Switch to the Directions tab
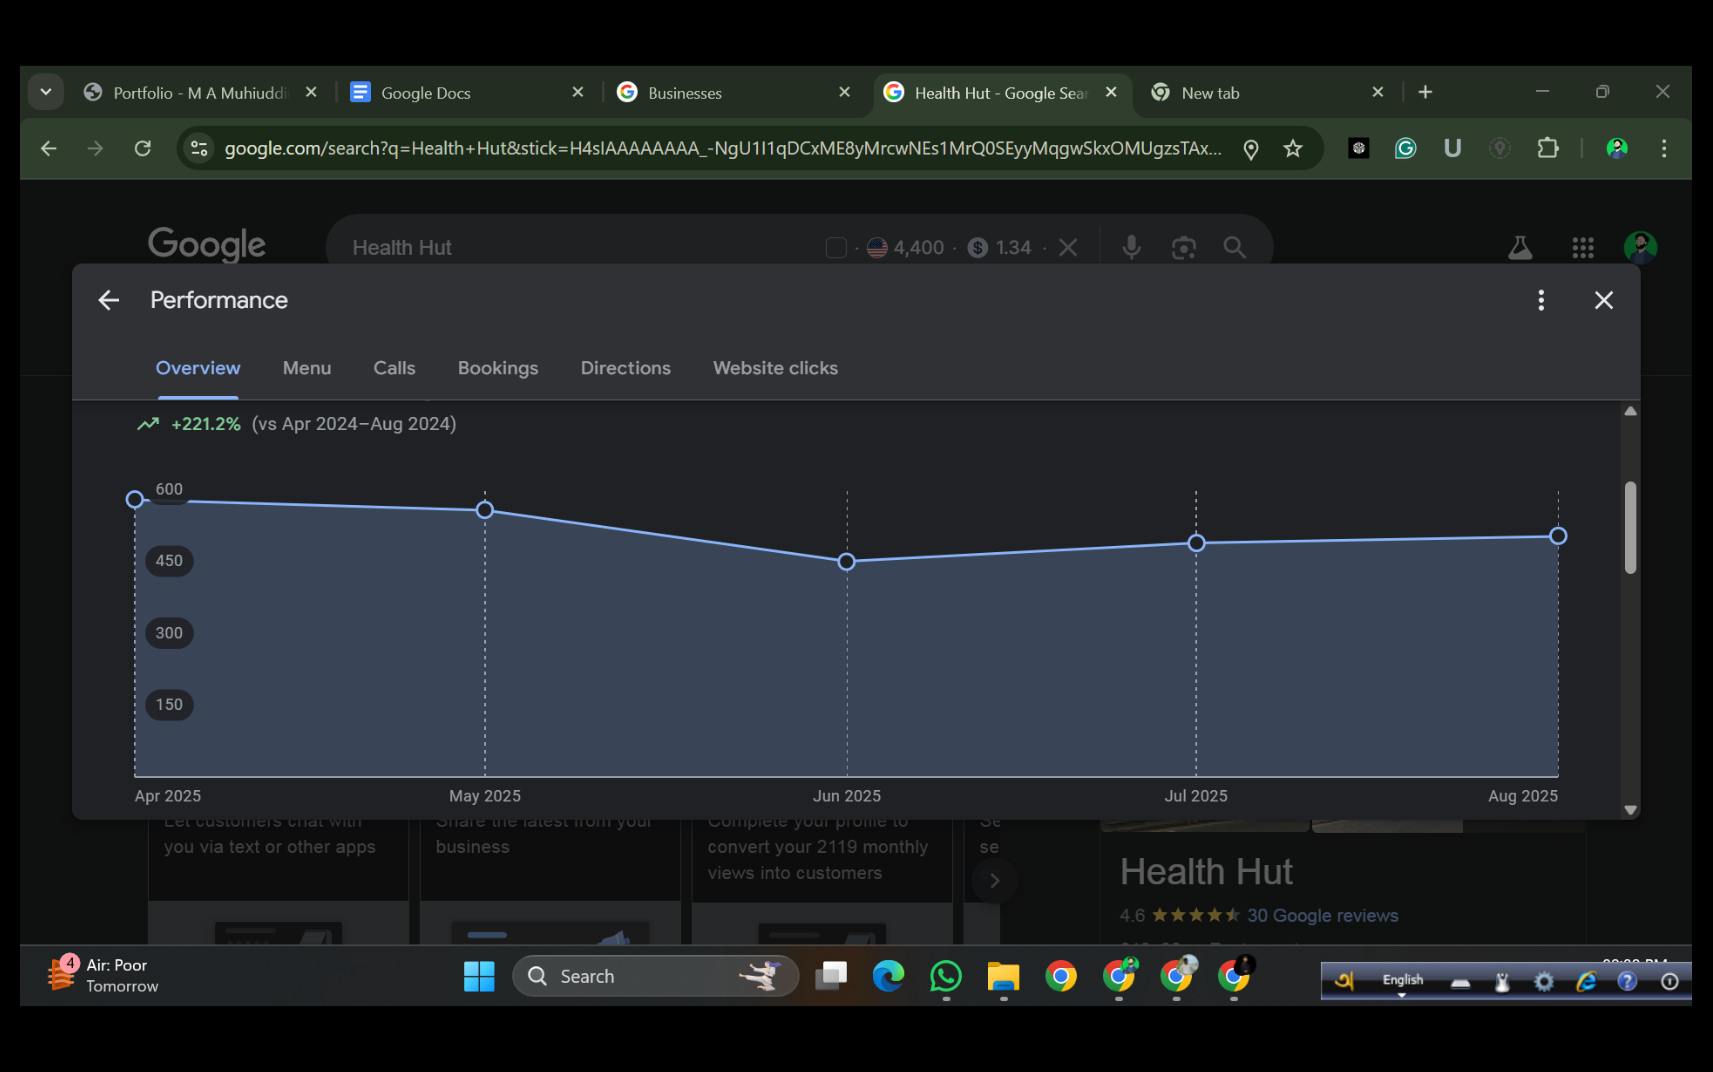 pos(625,368)
